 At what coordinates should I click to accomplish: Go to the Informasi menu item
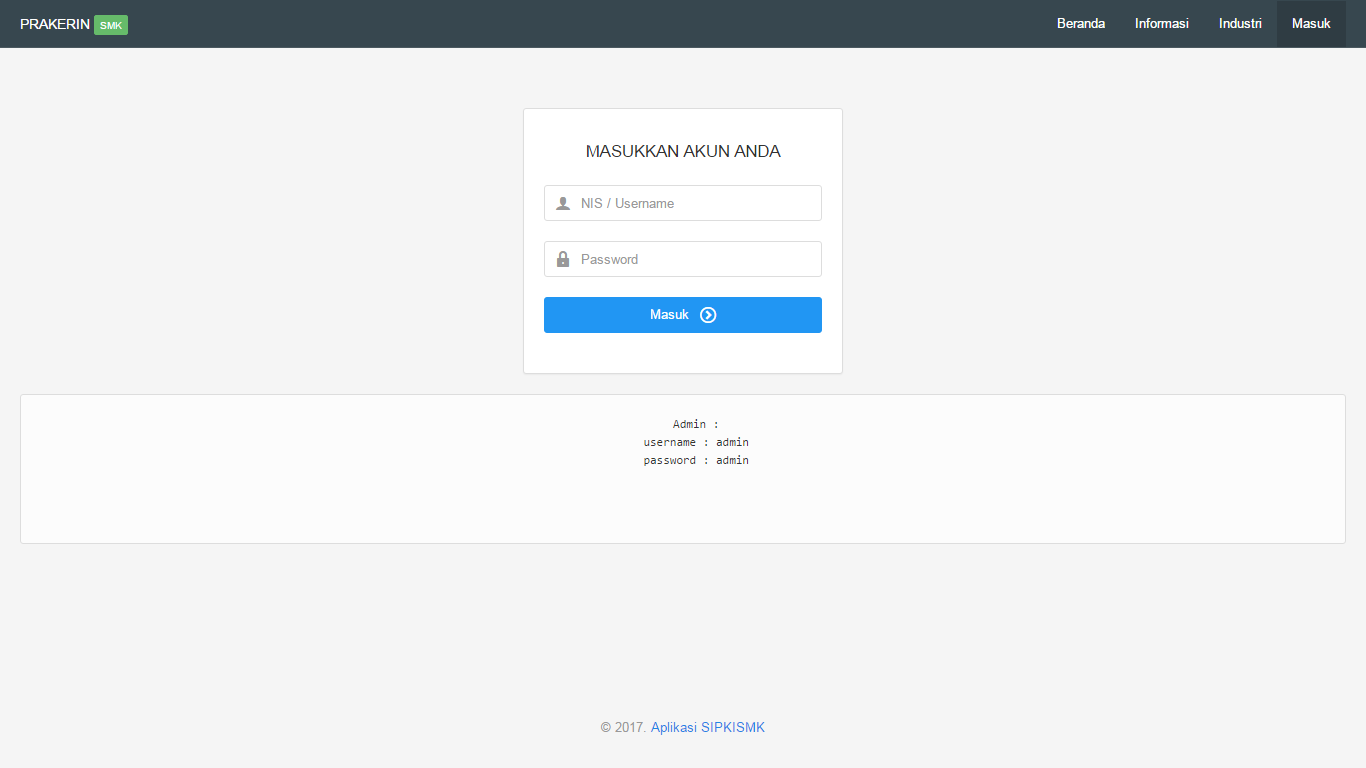click(1161, 24)
